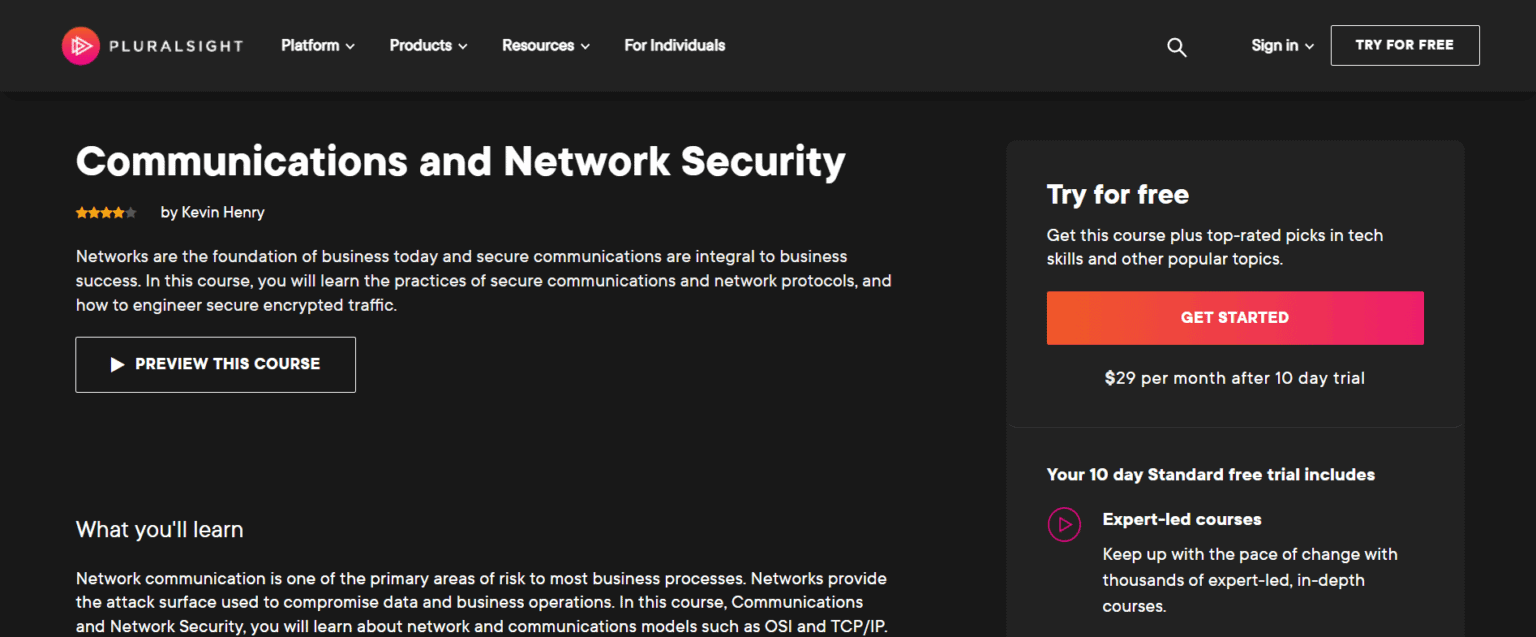Image resolution: width=1536 pixels, height=637 pixels.
Task: Open the search magnifier icon
Action: tap(1177, 47)
